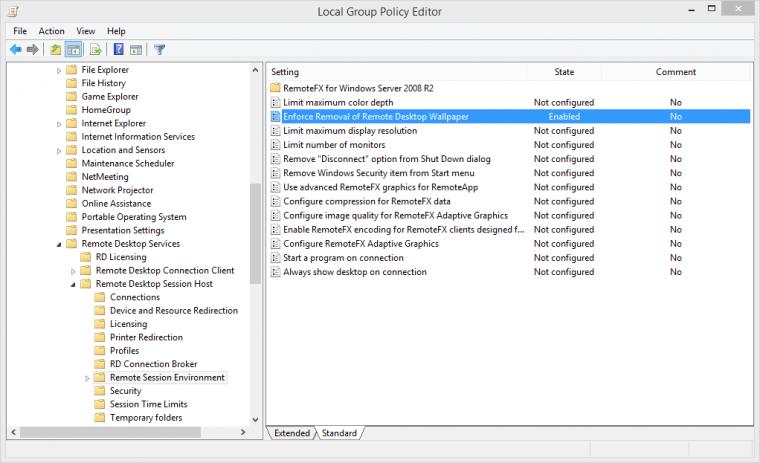Click the Show/Hide Action Pane icon
The width and height of the screenshot is (760, 463).
tap(136, 49)
